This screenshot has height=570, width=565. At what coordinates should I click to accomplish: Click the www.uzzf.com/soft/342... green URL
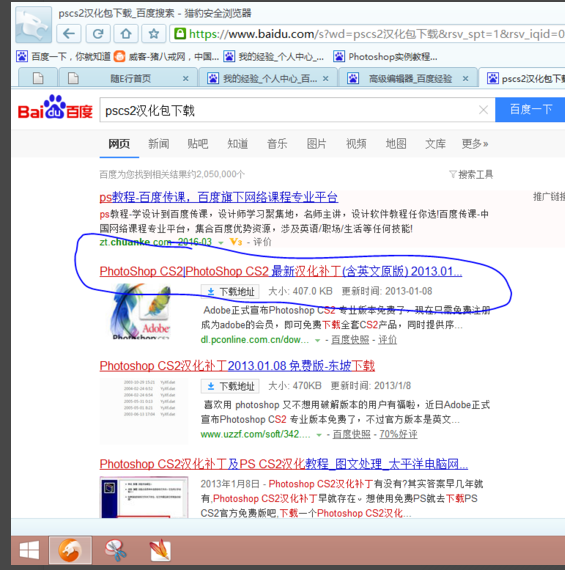pos(255,434)
